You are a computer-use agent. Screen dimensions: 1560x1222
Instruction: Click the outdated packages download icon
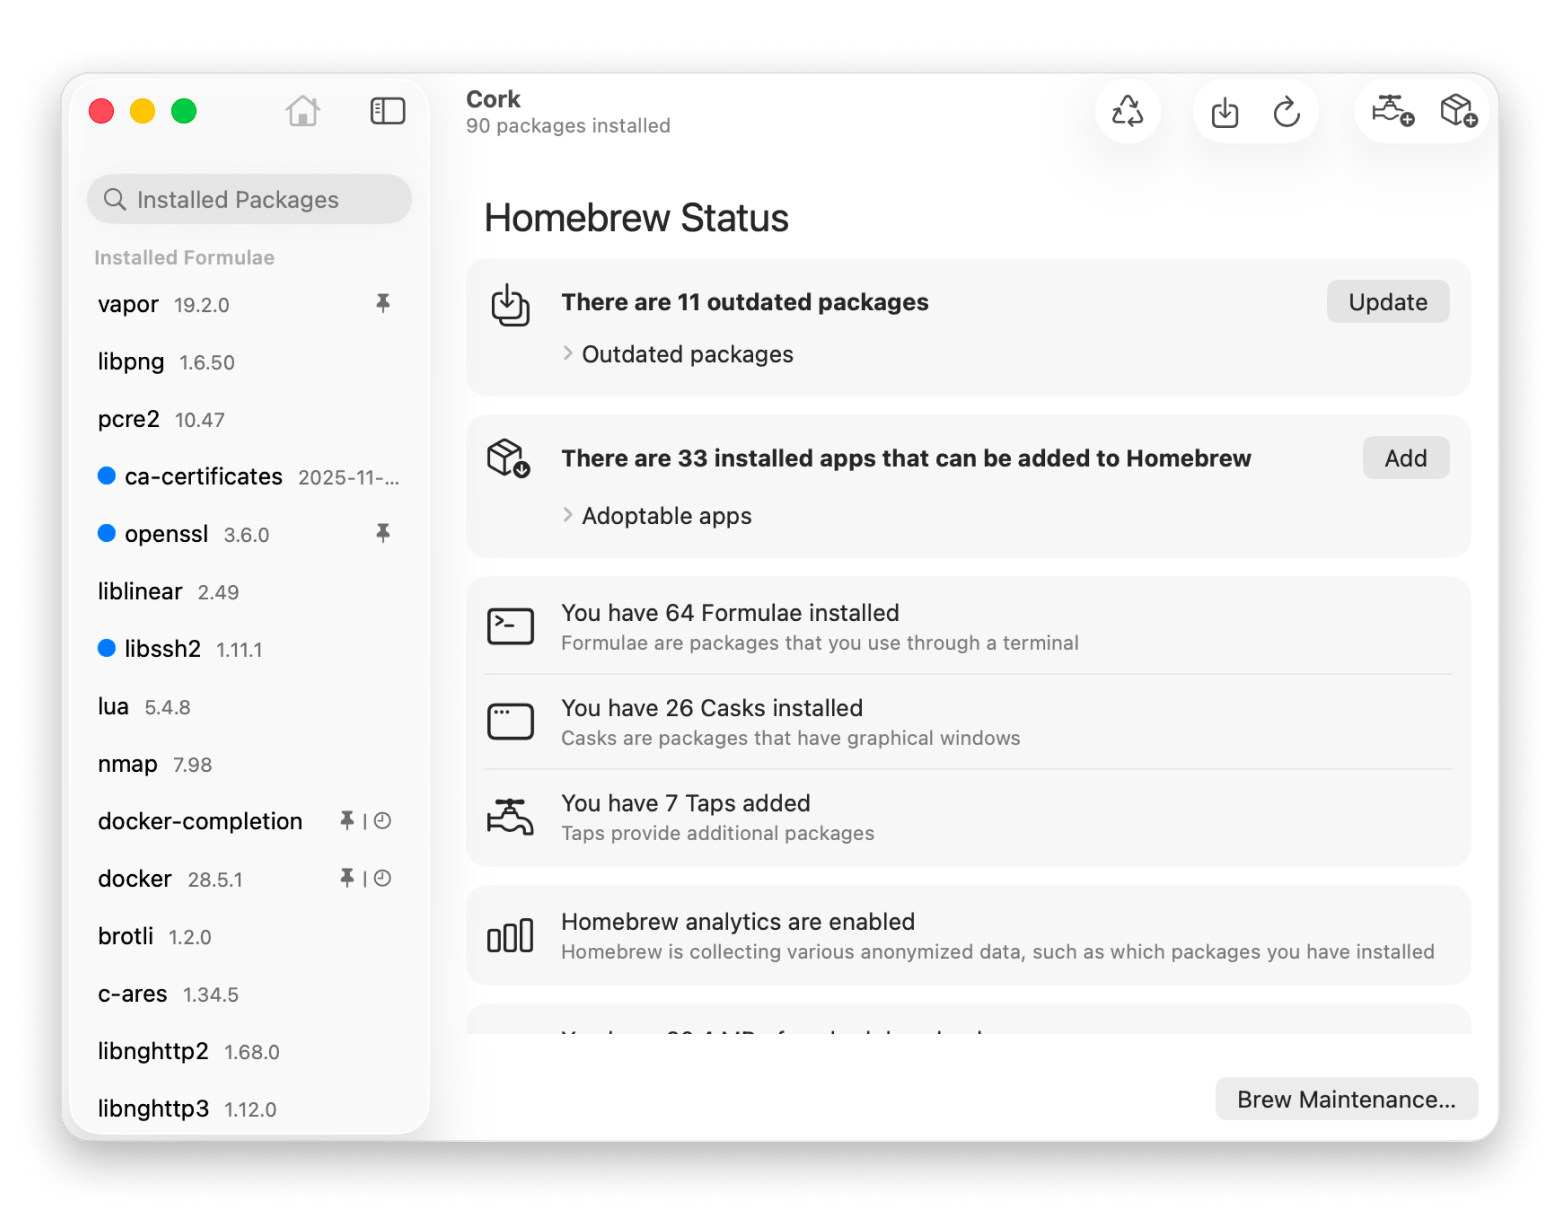tap(510, 305)
